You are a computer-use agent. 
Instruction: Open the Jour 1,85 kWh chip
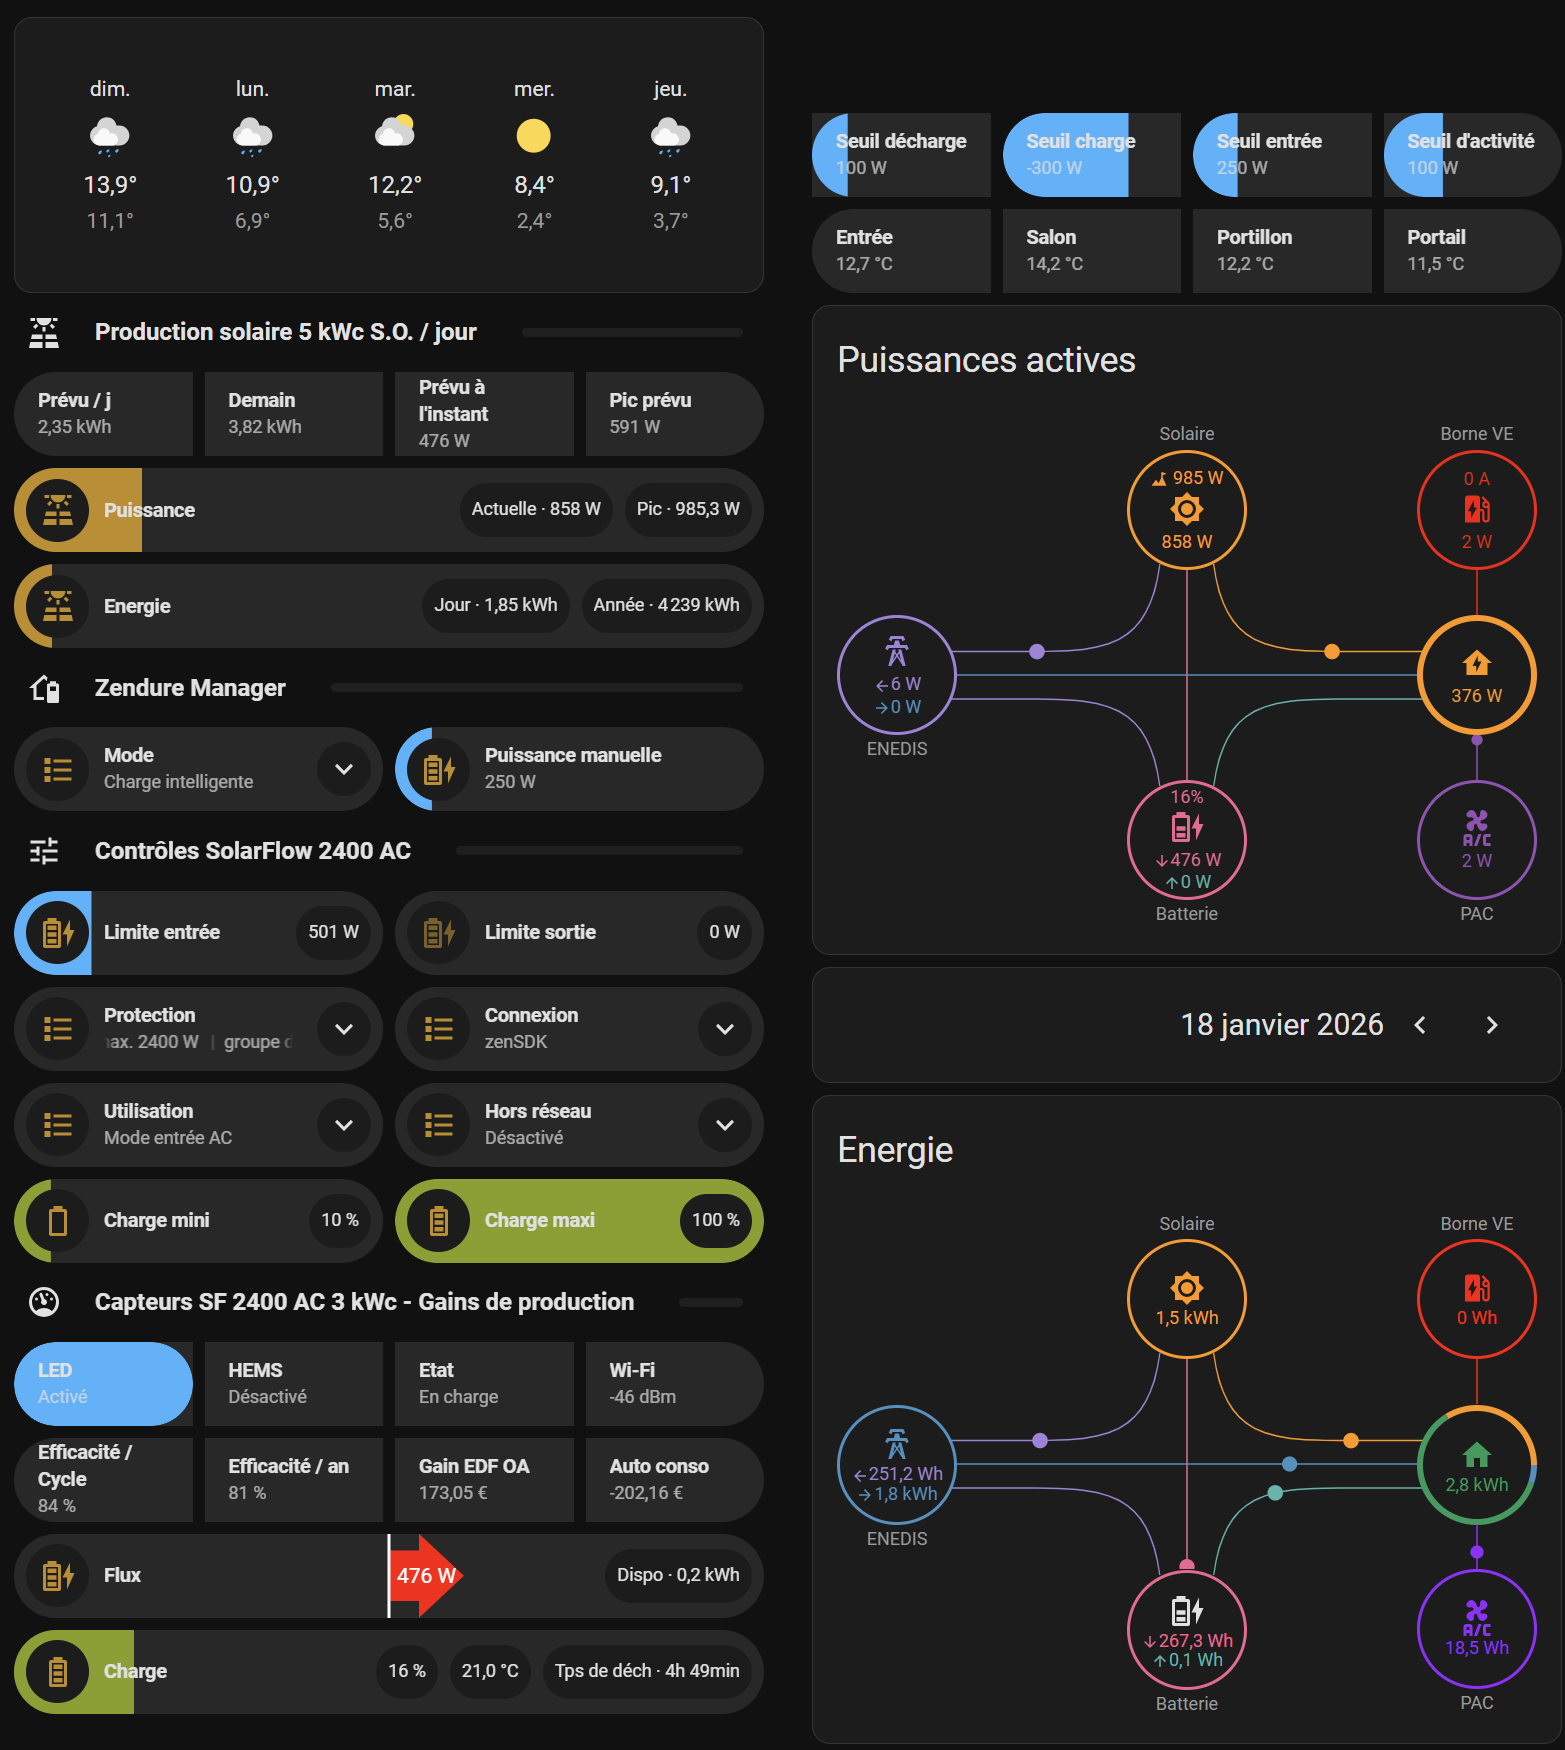point(496,605)
